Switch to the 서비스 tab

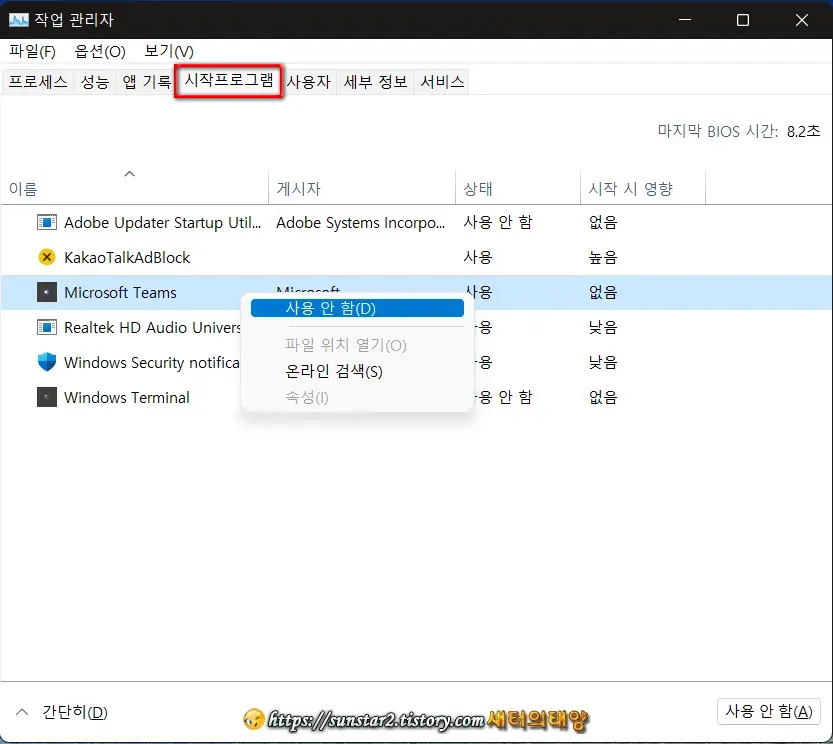(x=441, y=81)
